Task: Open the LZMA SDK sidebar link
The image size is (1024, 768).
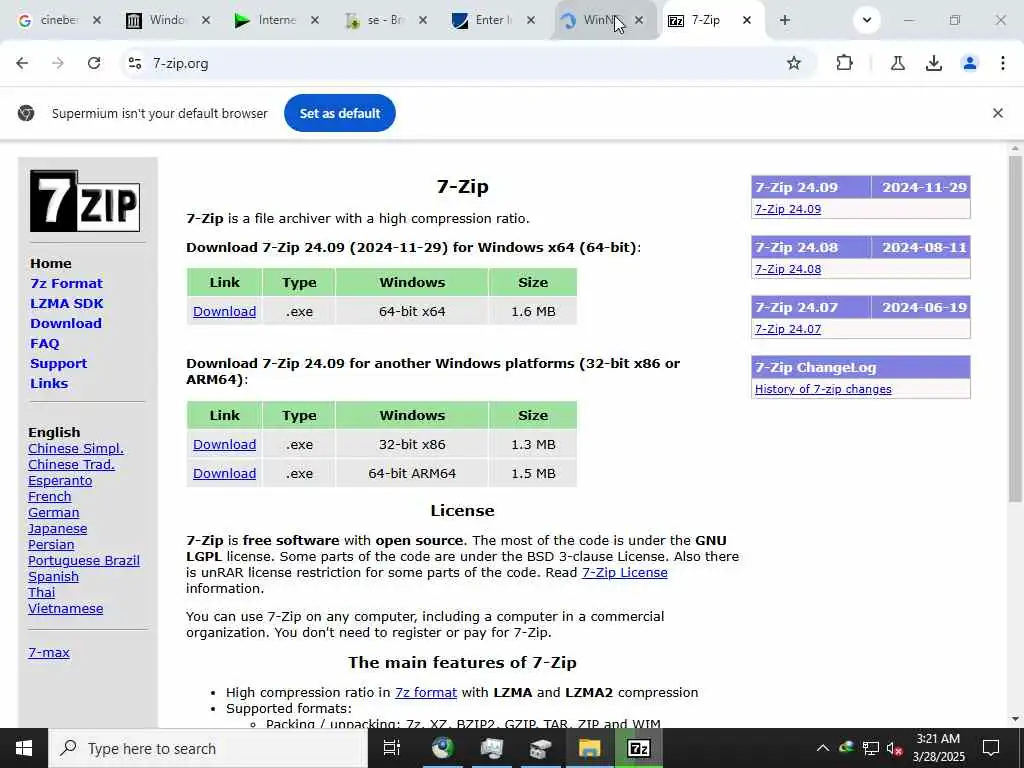Action: pyautogui.click(x=67, y=304)
